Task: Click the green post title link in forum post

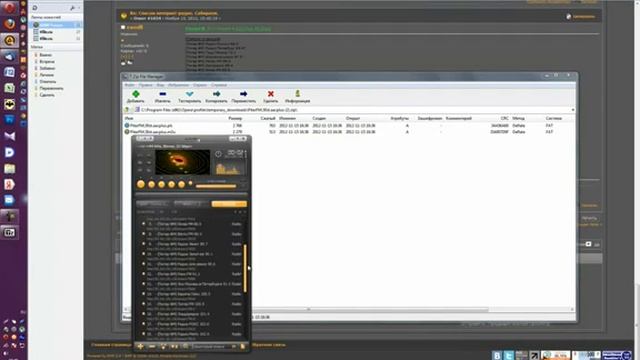Action: (228, 29)
